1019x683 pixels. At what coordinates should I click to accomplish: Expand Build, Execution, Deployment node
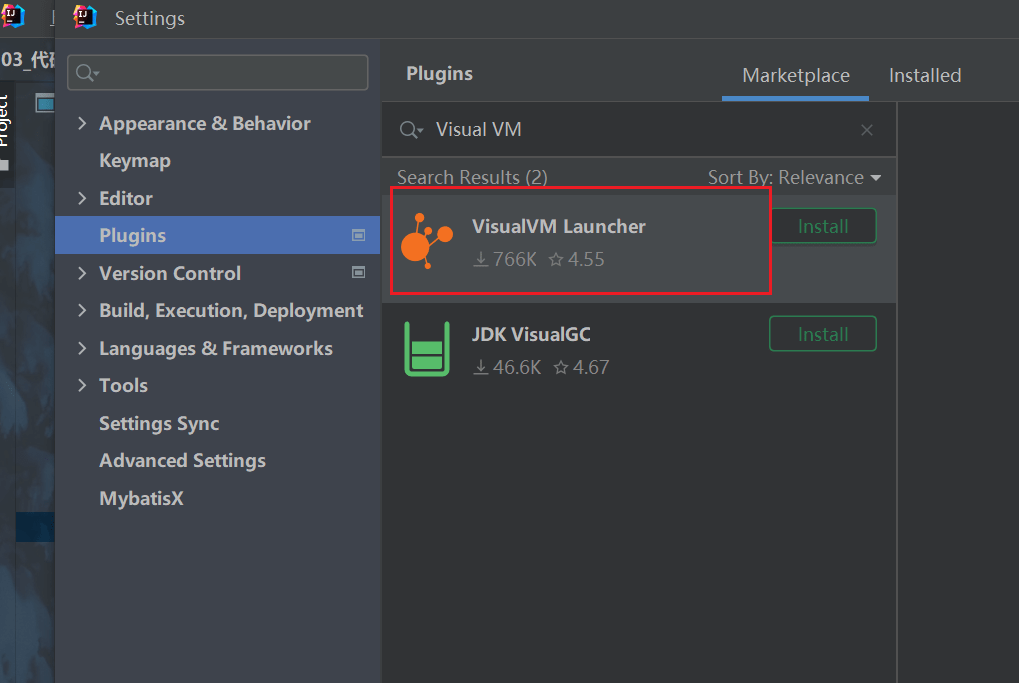pos(82,311)
